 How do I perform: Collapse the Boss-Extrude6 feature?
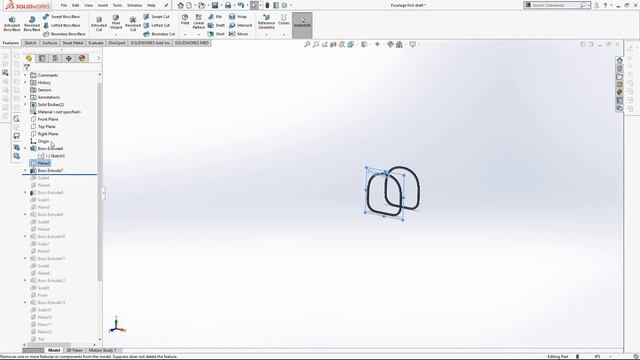(x=25, y=149)
